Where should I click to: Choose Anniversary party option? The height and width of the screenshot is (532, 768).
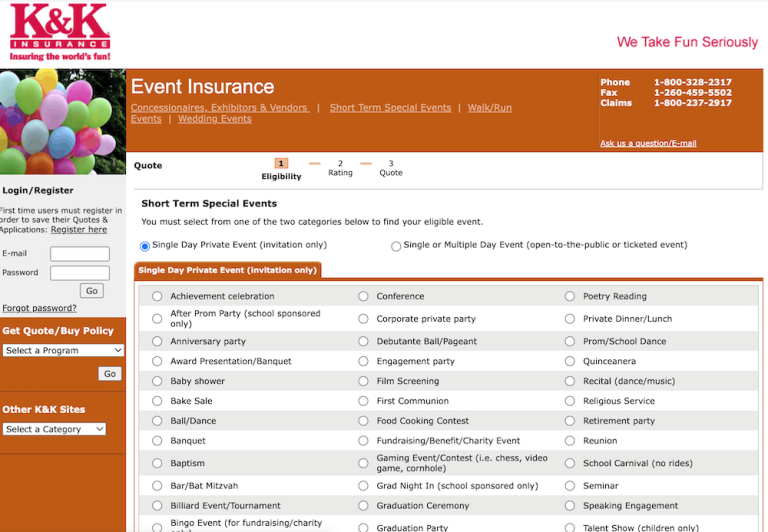[x=157, y=341]
